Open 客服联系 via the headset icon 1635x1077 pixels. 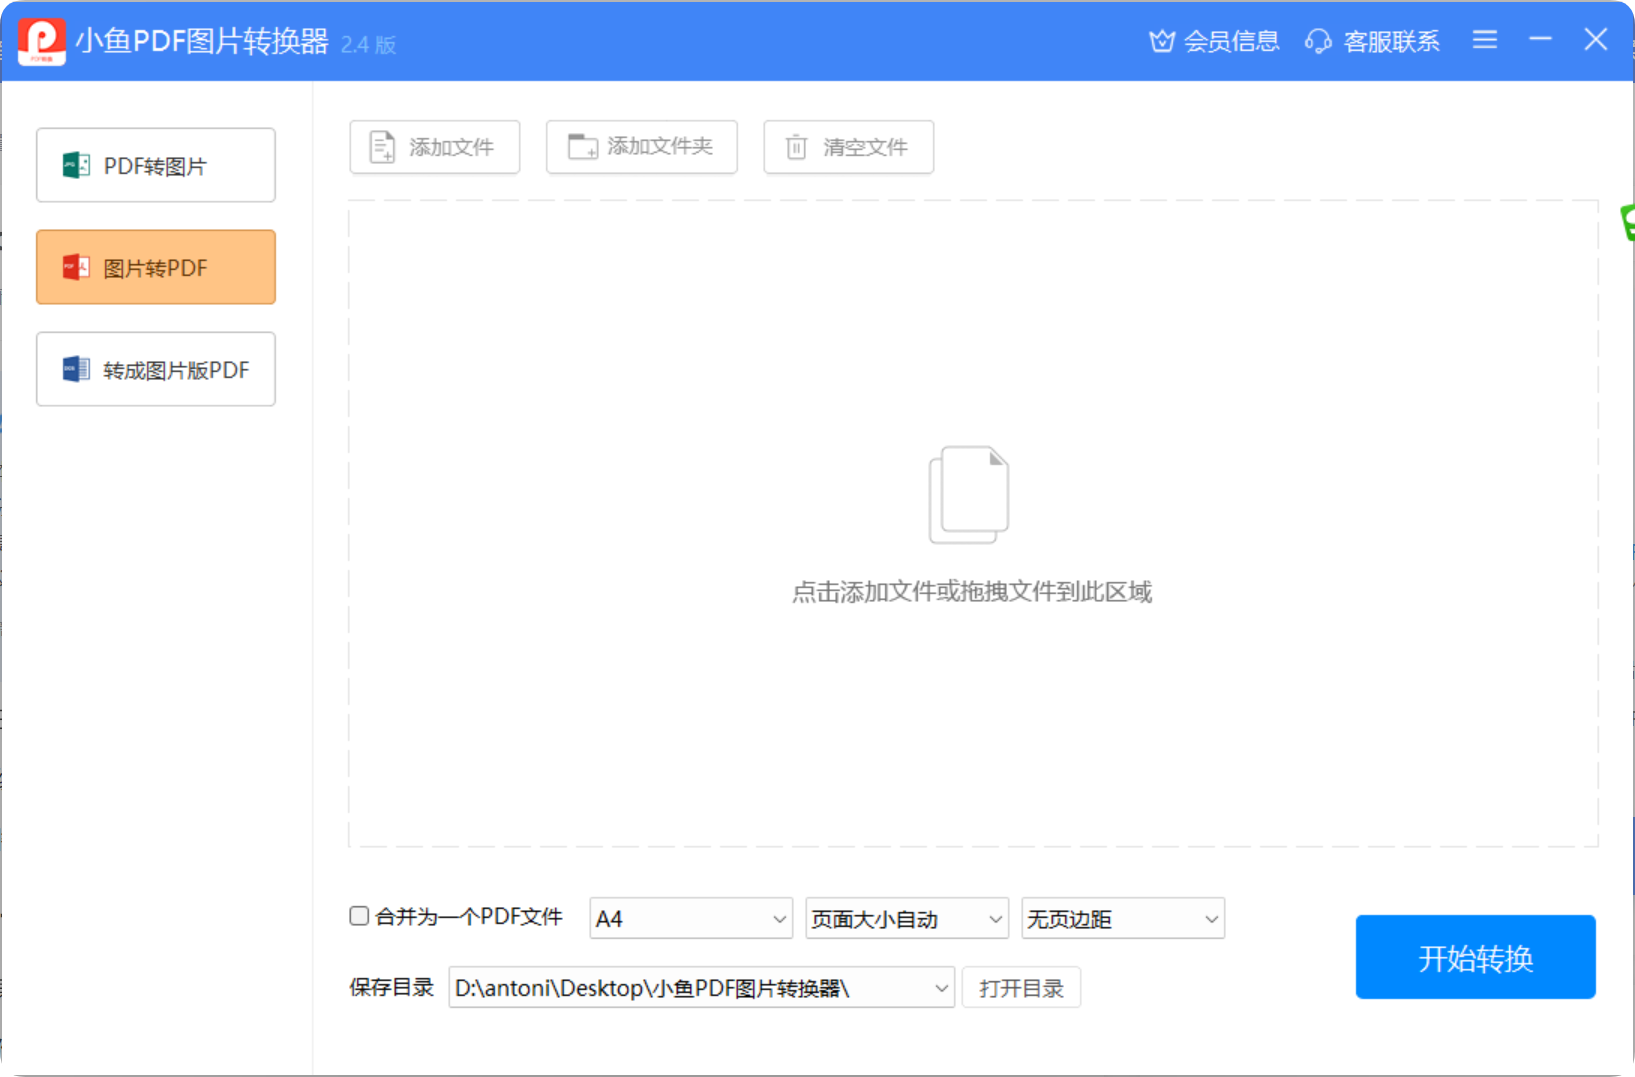tap(1318, 42)
